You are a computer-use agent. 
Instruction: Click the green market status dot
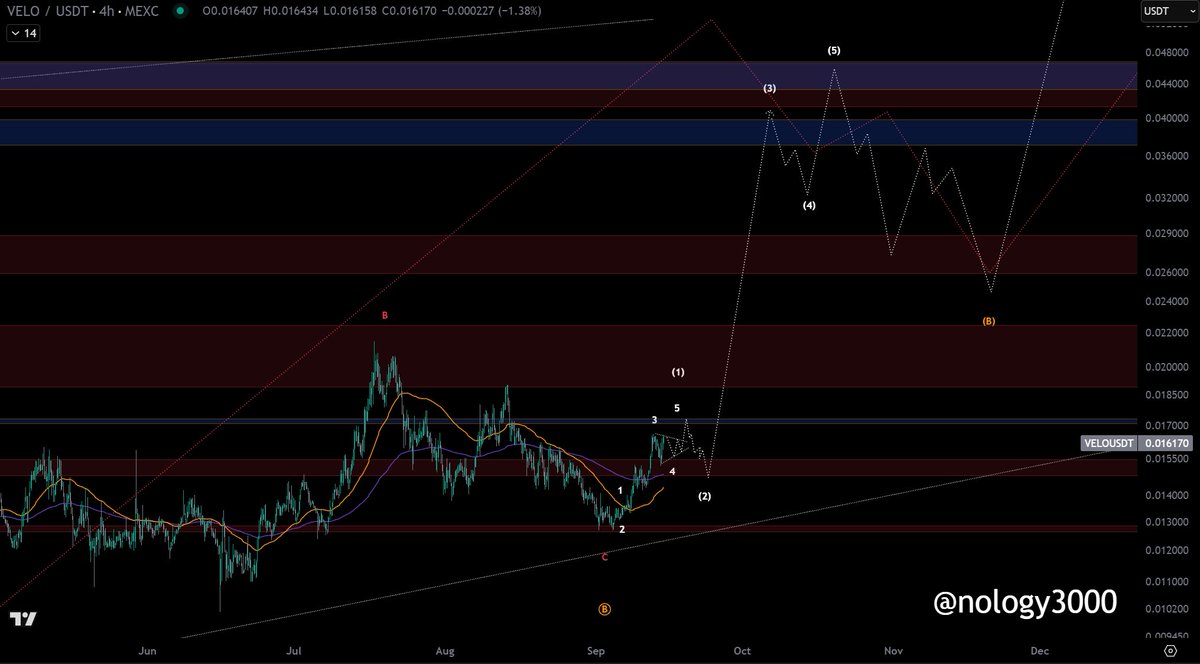(180, 12)
